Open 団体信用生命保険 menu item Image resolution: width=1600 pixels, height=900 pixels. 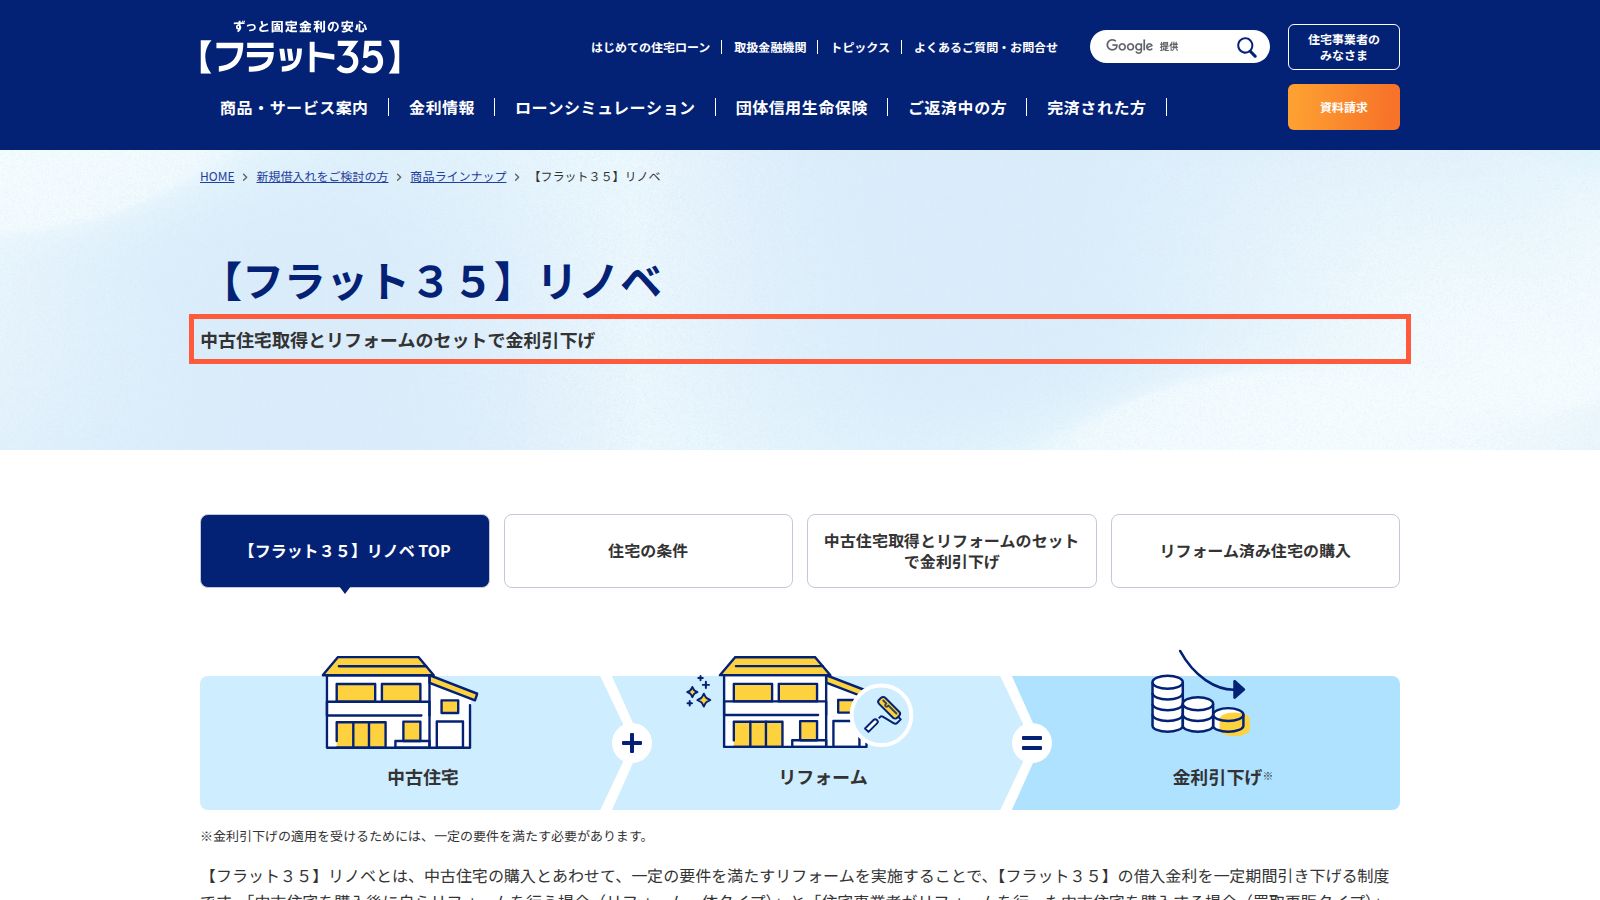coord(802,108)
